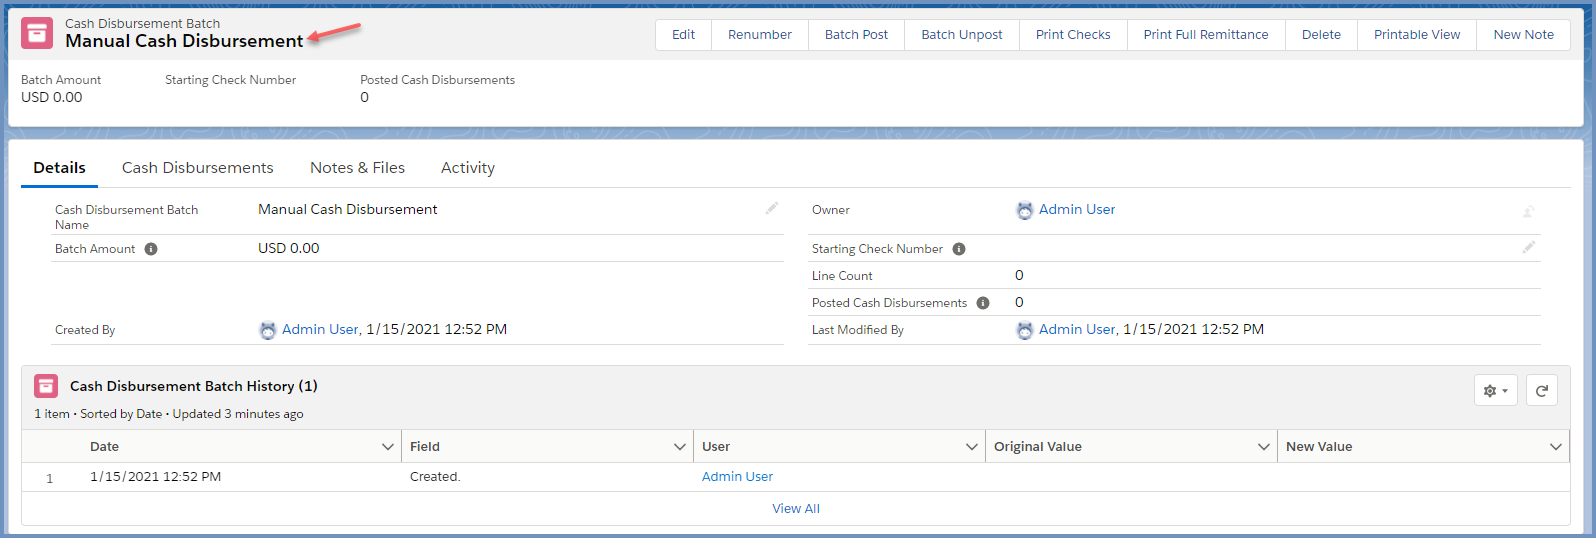Select the Activity tab

point(467,168)
